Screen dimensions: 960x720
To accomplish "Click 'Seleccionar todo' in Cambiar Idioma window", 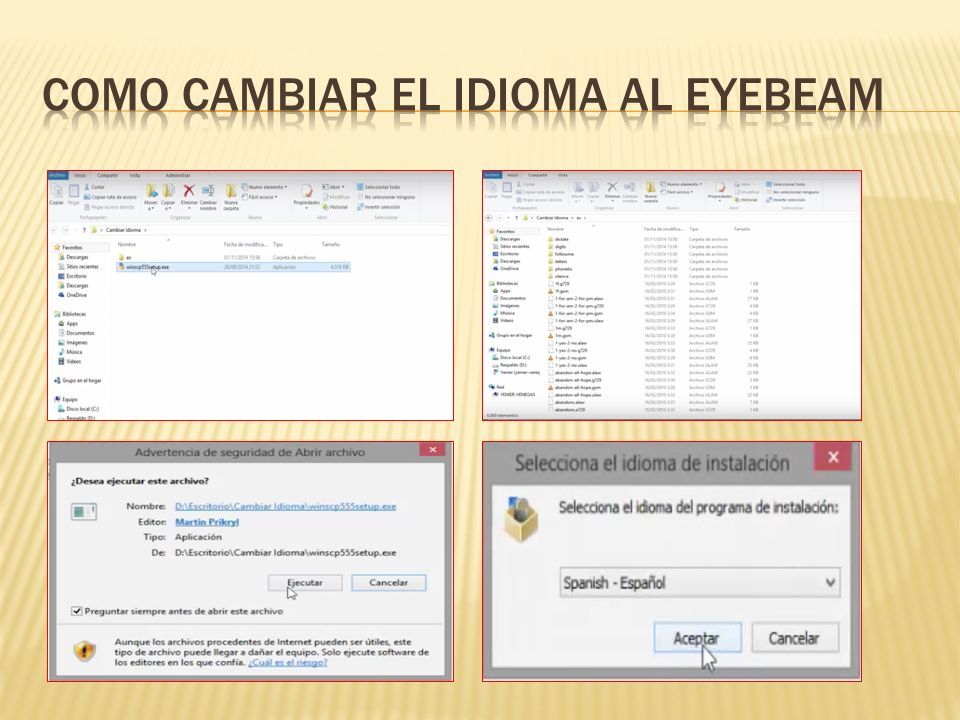I will [379, 187].
